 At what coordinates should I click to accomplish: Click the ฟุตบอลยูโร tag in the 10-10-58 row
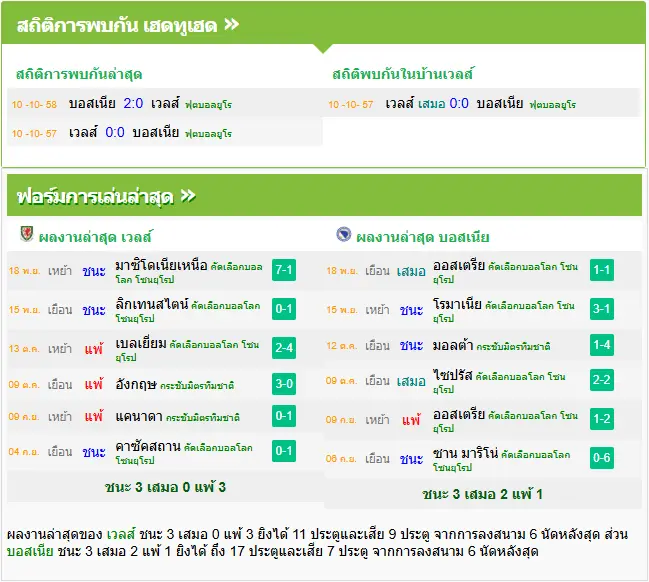point(208,105)
